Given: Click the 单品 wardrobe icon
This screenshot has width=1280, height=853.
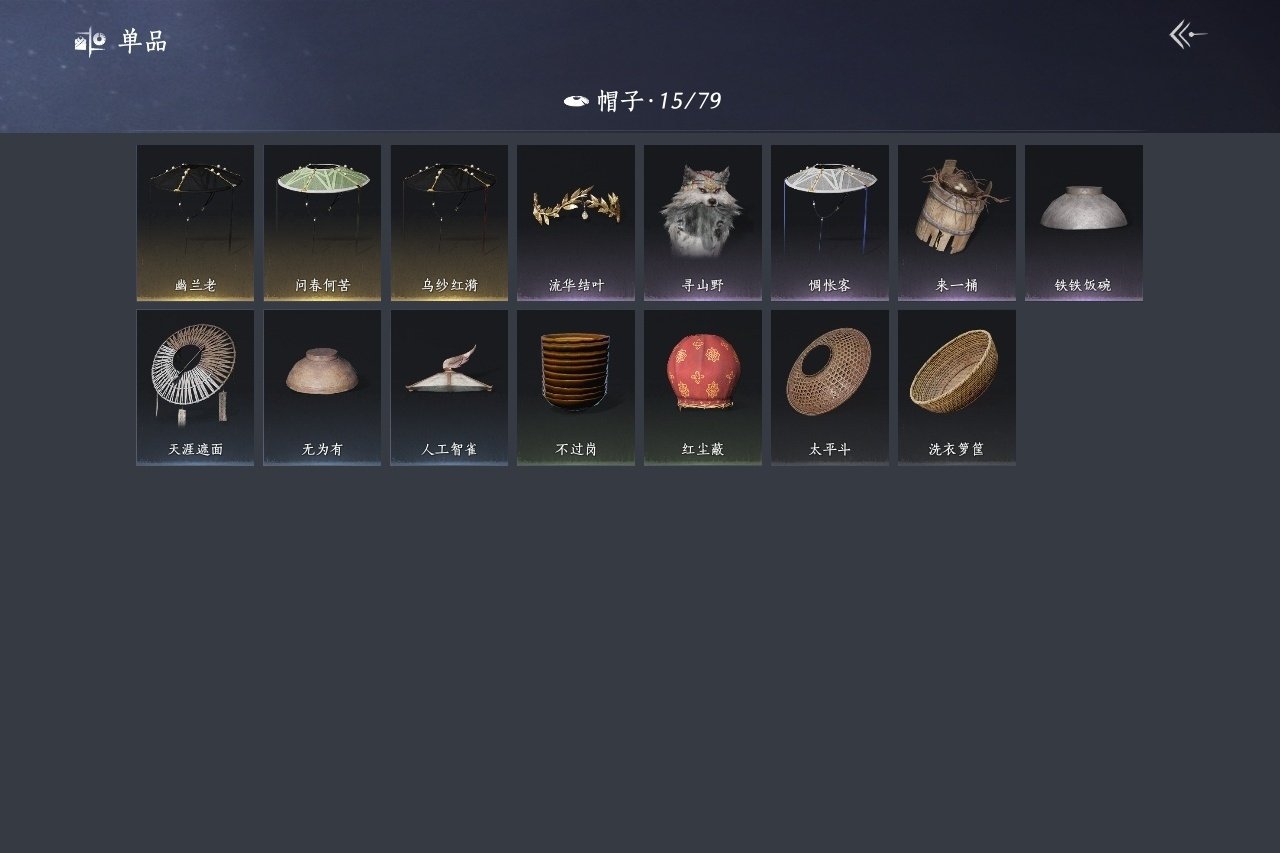Looking at the screenshot, I should click(90, 42).
